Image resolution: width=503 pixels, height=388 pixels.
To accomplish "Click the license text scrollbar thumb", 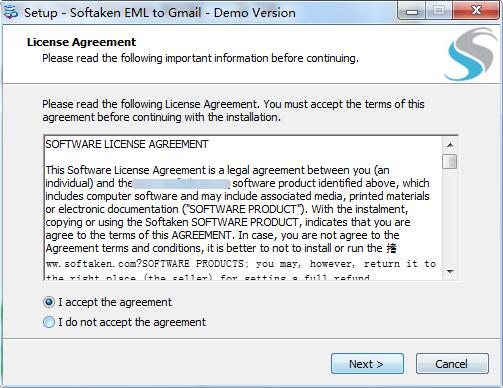I will pyautogui.click(x=450, y=161).
